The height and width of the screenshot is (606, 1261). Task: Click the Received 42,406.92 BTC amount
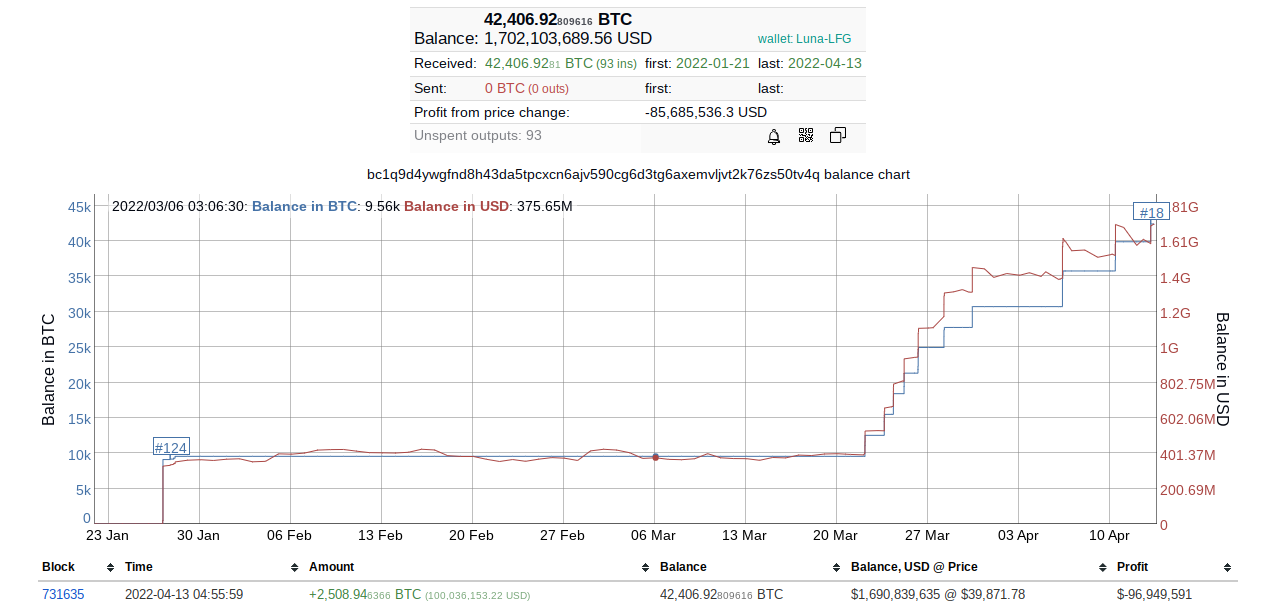tap(538, 63)
